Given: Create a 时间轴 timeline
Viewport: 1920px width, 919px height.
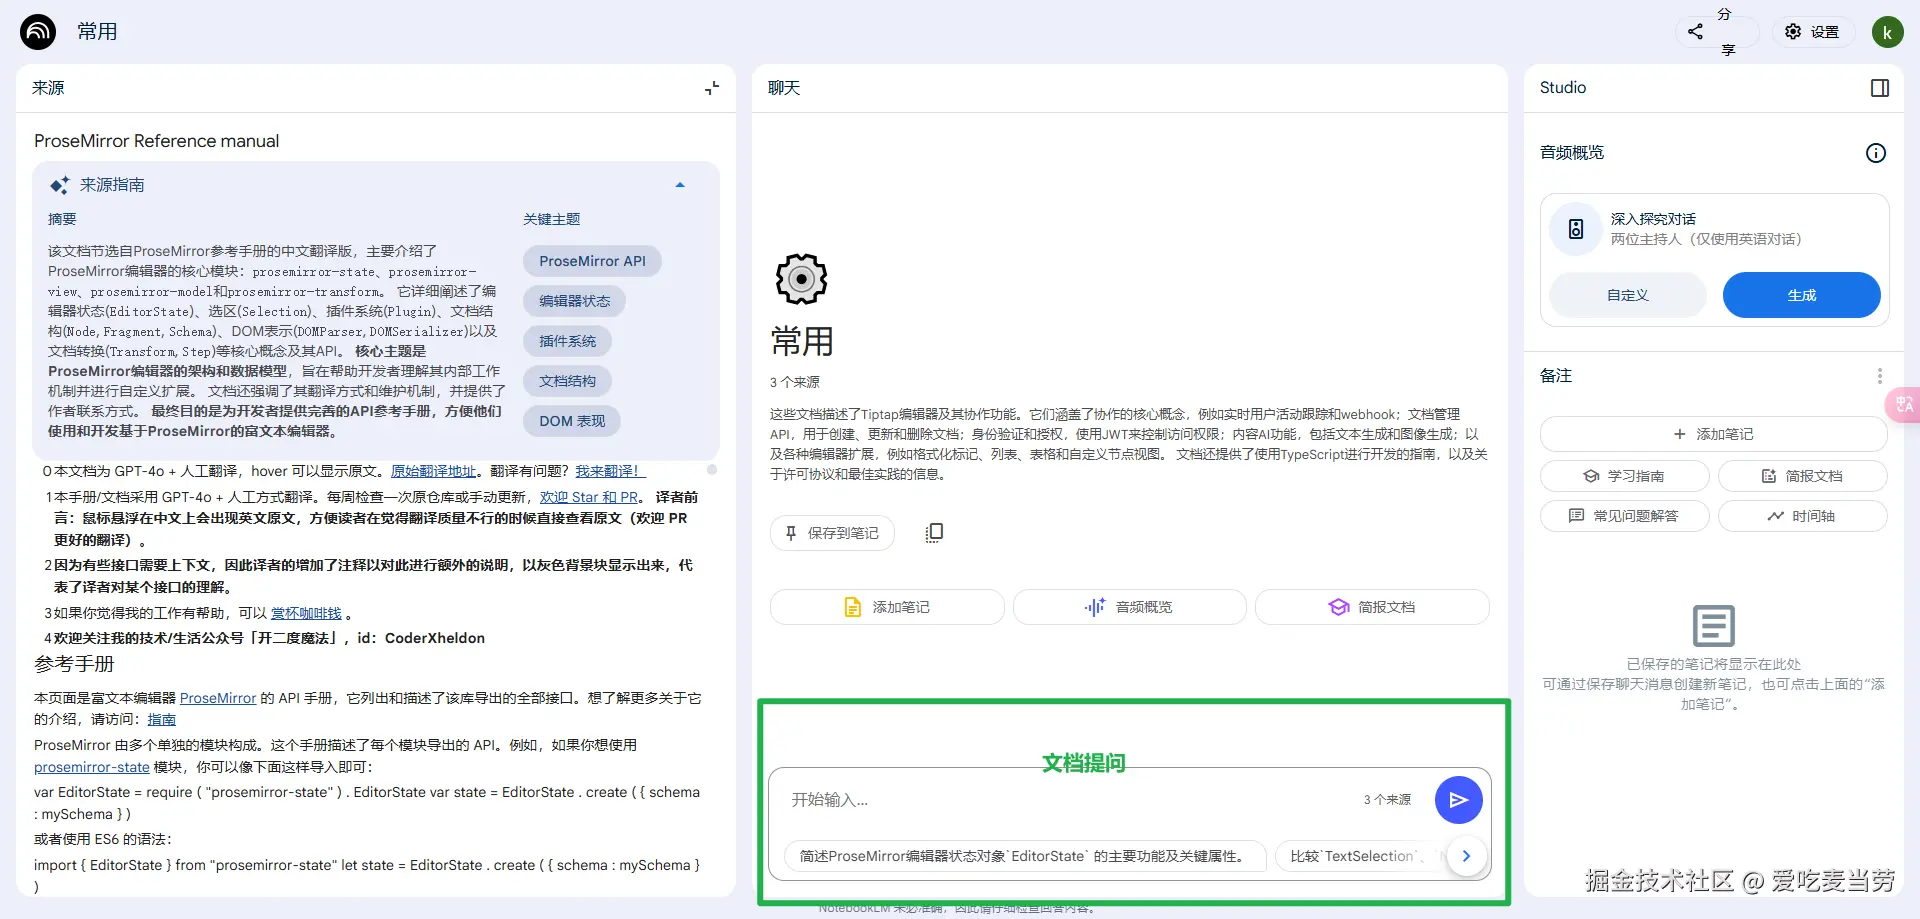Looking at the screenshot, I should (x=1803, y=516).
